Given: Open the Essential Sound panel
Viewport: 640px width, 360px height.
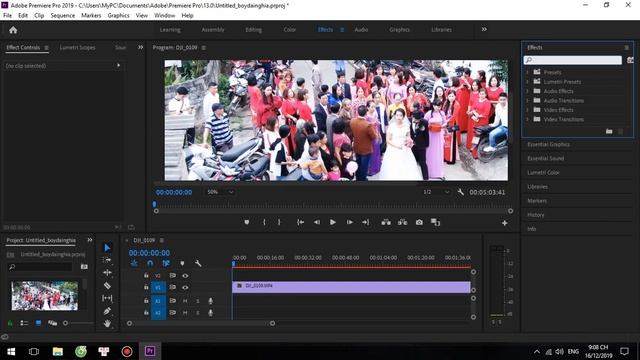Looking at the screenshot, I should [545, 158].
